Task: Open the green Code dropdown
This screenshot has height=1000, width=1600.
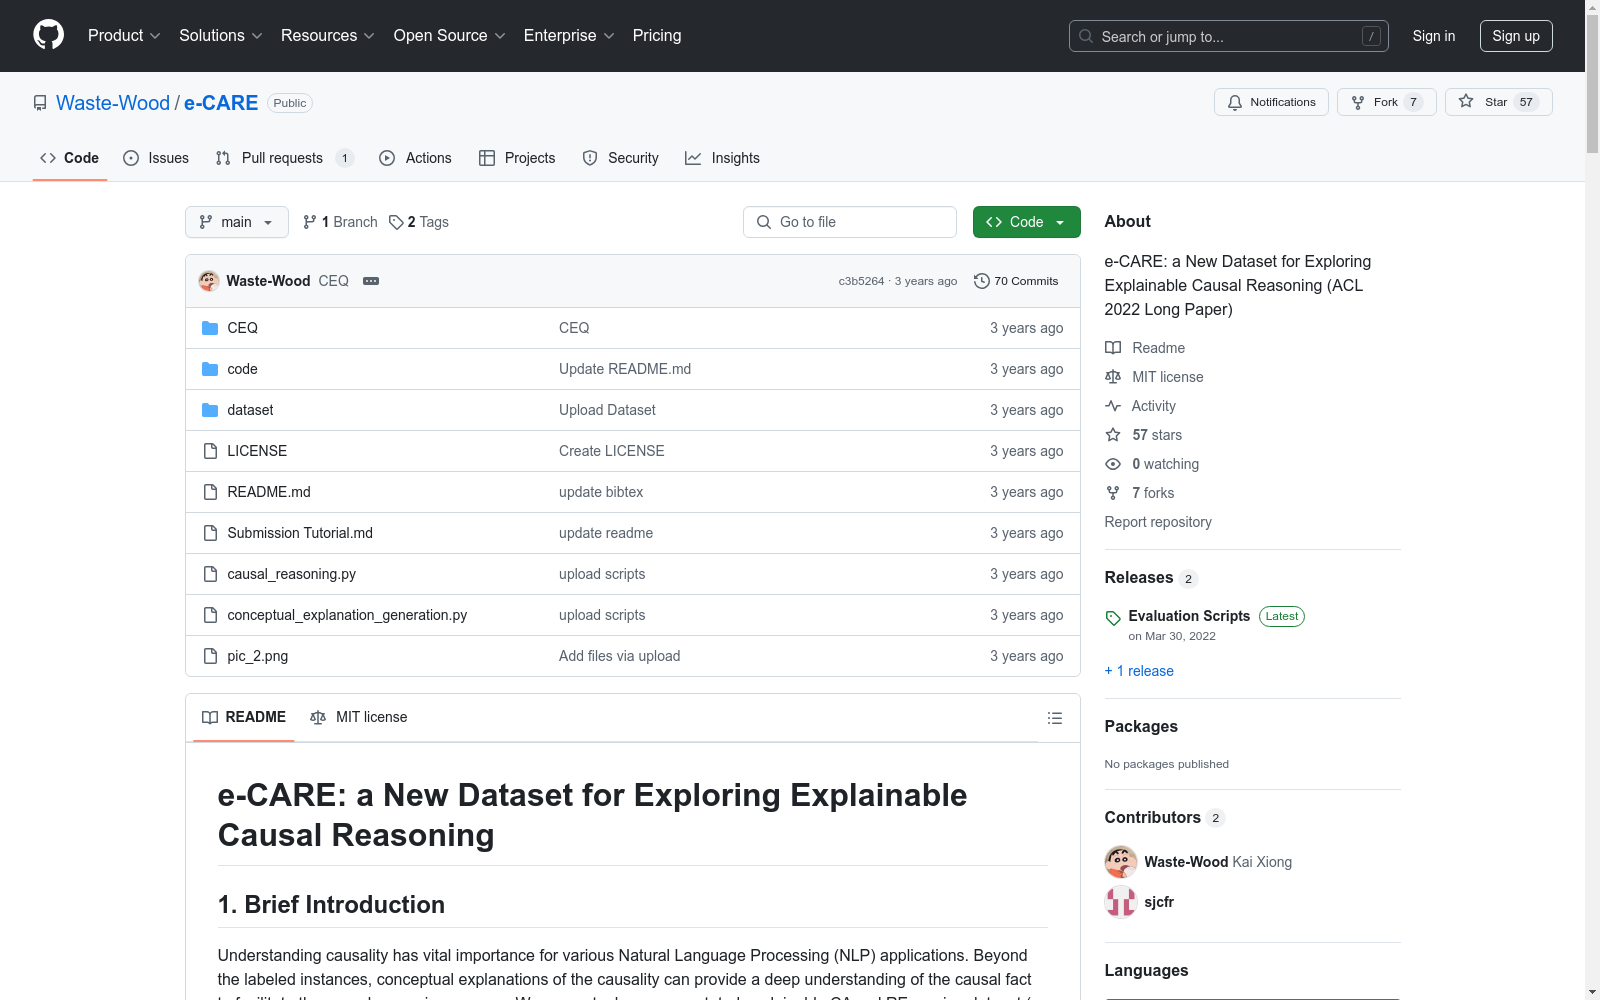Action: click(x=1026, y=222)
